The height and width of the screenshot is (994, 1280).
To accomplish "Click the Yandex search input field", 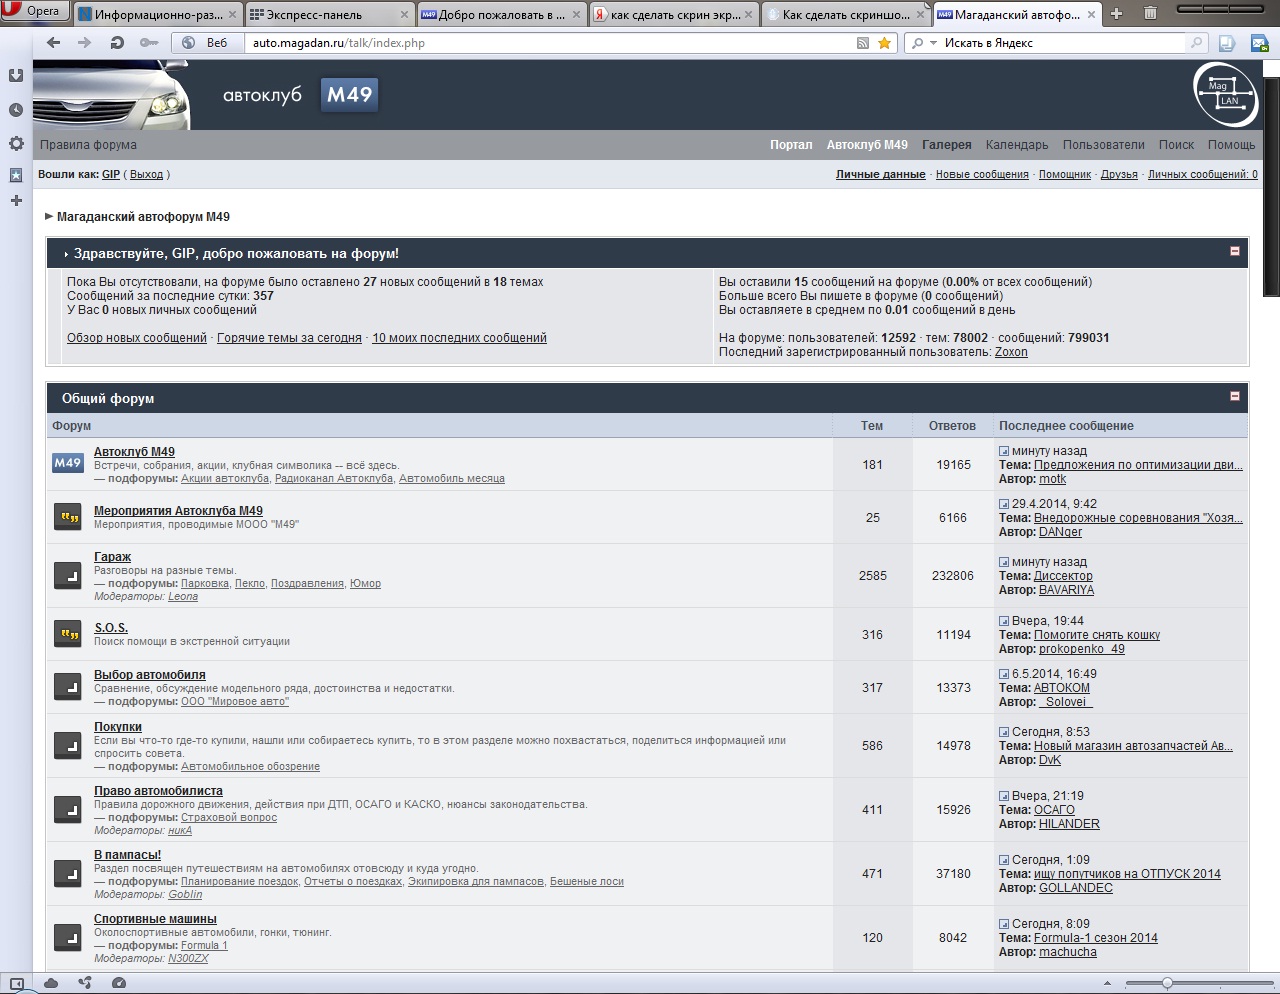I will (1060, 43).
